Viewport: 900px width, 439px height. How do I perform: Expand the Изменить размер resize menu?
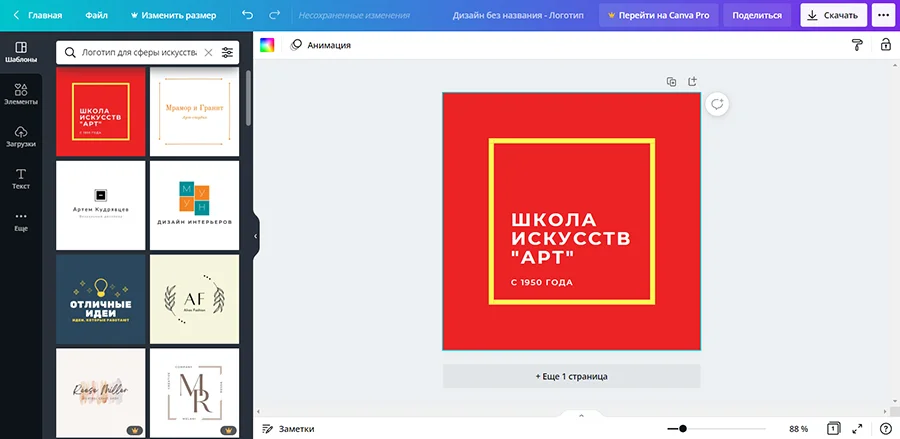coord(172,16)
